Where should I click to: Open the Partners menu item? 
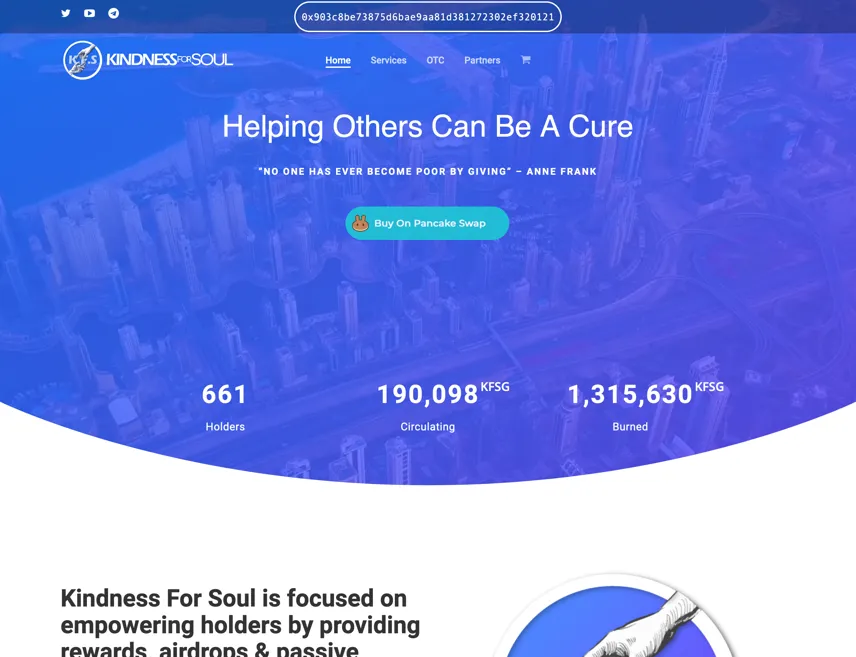[482, 60]
